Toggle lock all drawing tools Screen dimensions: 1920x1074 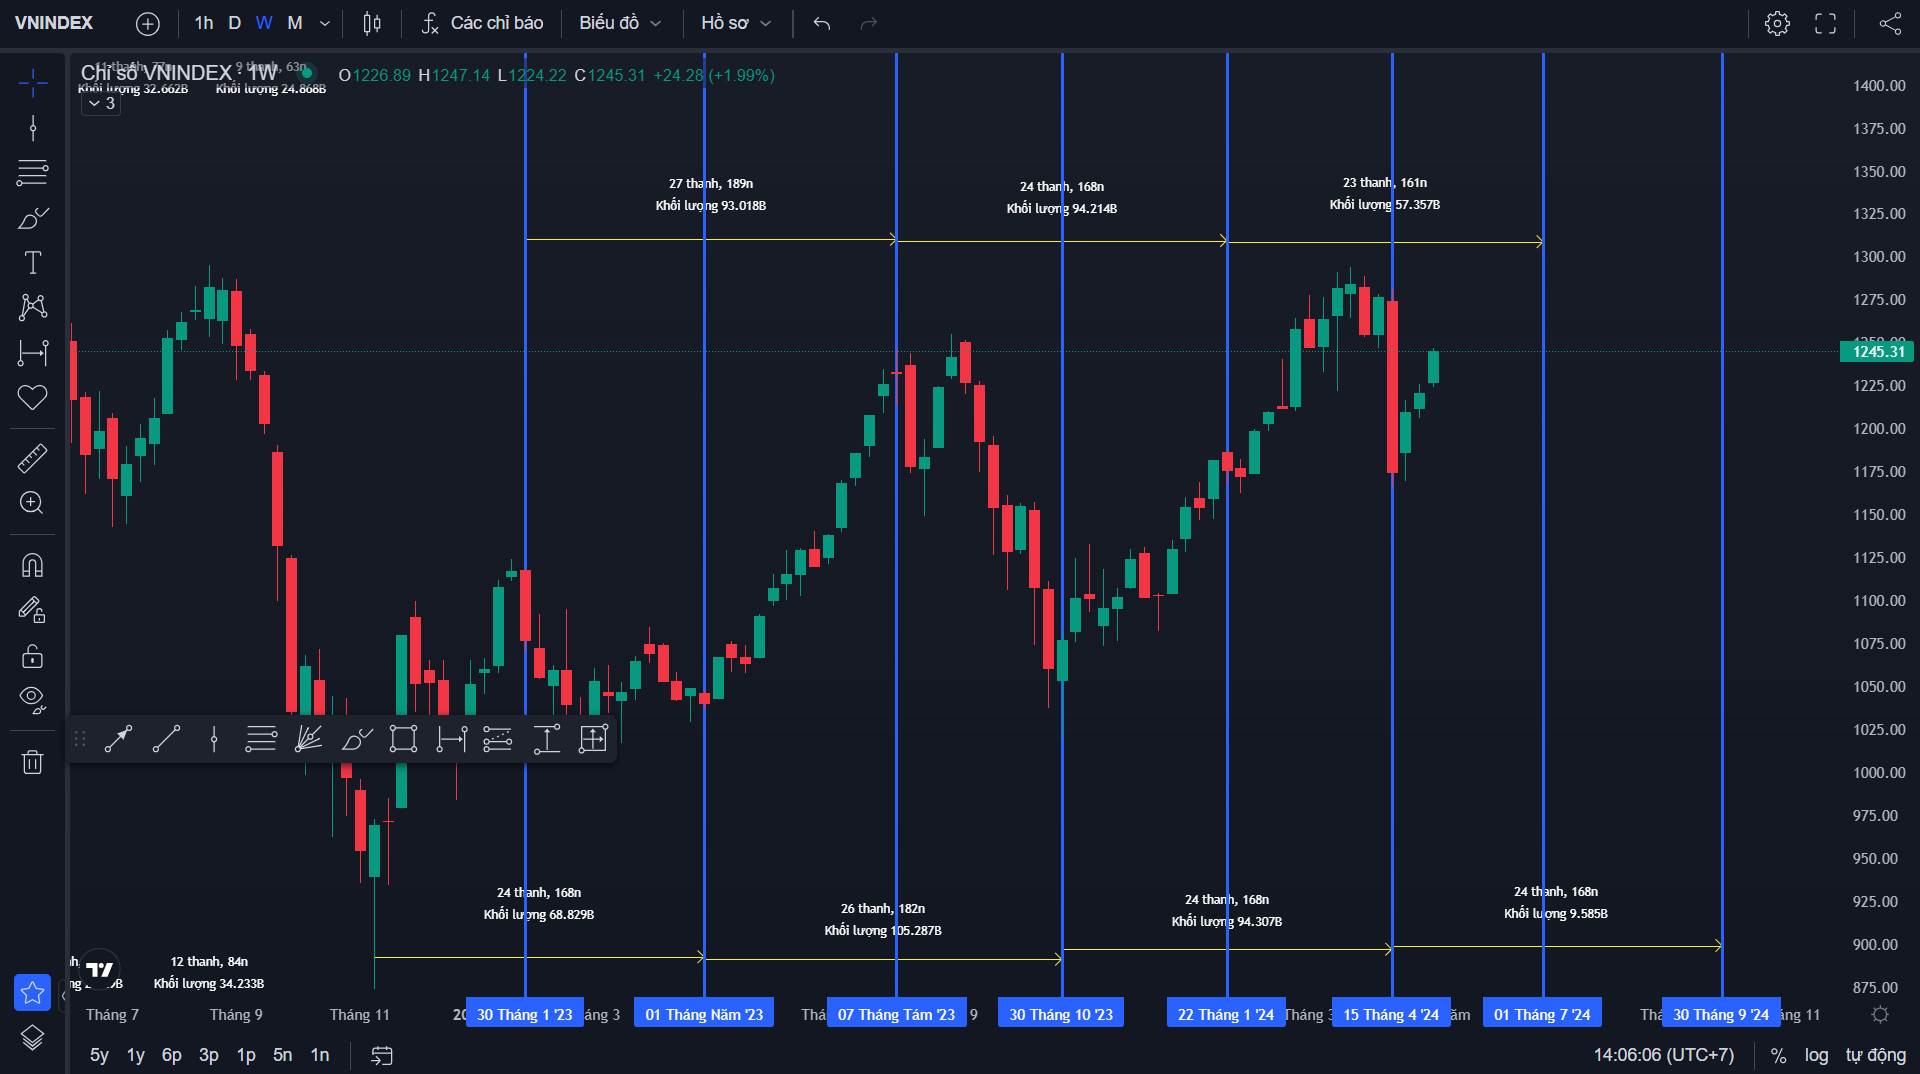[x=33, y=656]
